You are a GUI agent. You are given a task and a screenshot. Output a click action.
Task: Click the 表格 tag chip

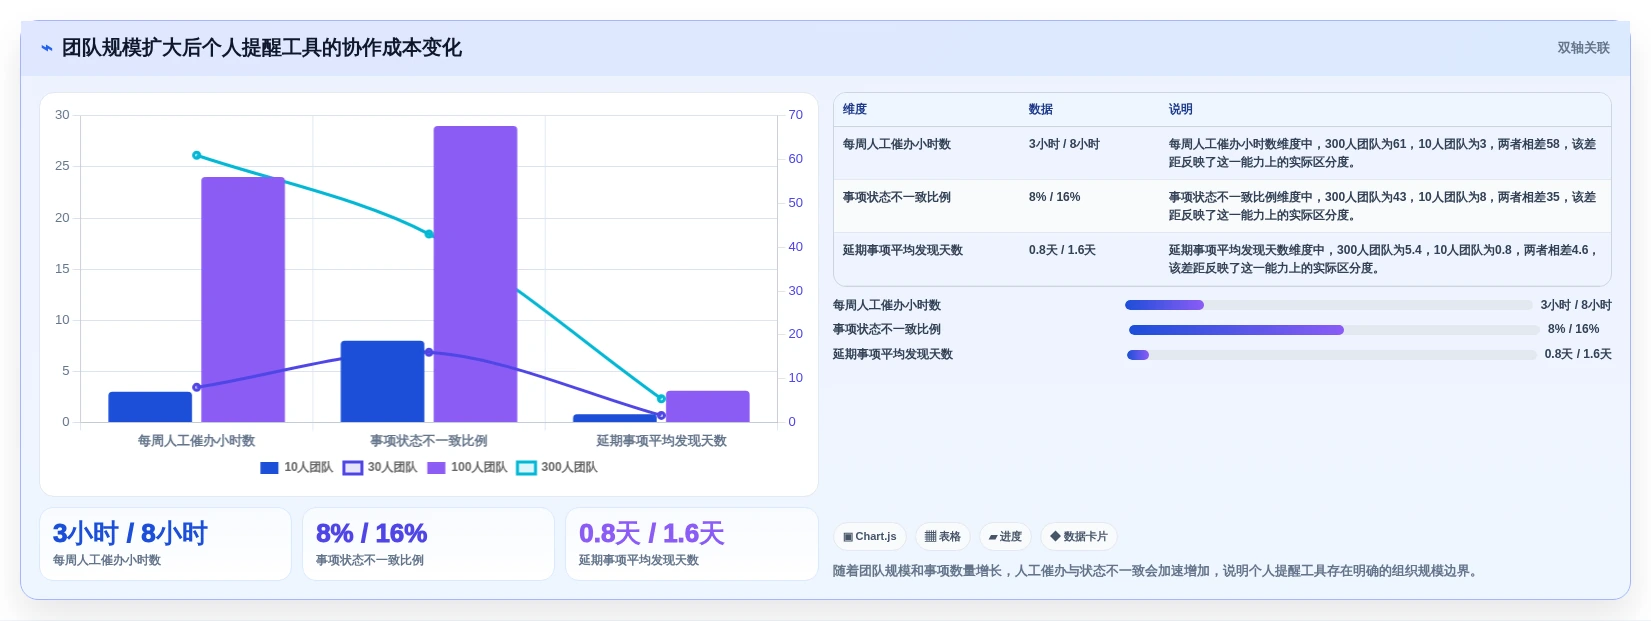[942, 537]
